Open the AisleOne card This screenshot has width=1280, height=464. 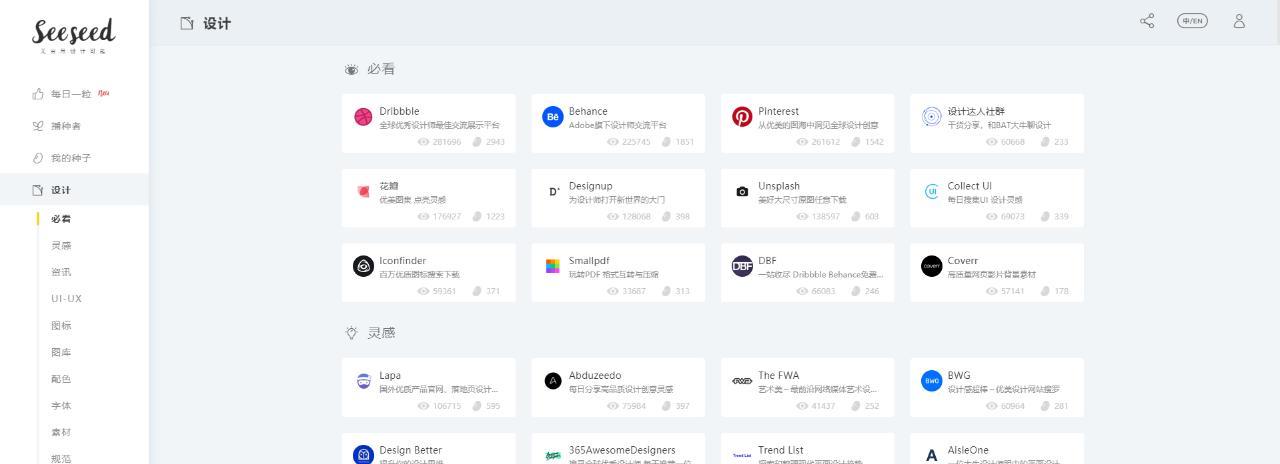point(996,448)
